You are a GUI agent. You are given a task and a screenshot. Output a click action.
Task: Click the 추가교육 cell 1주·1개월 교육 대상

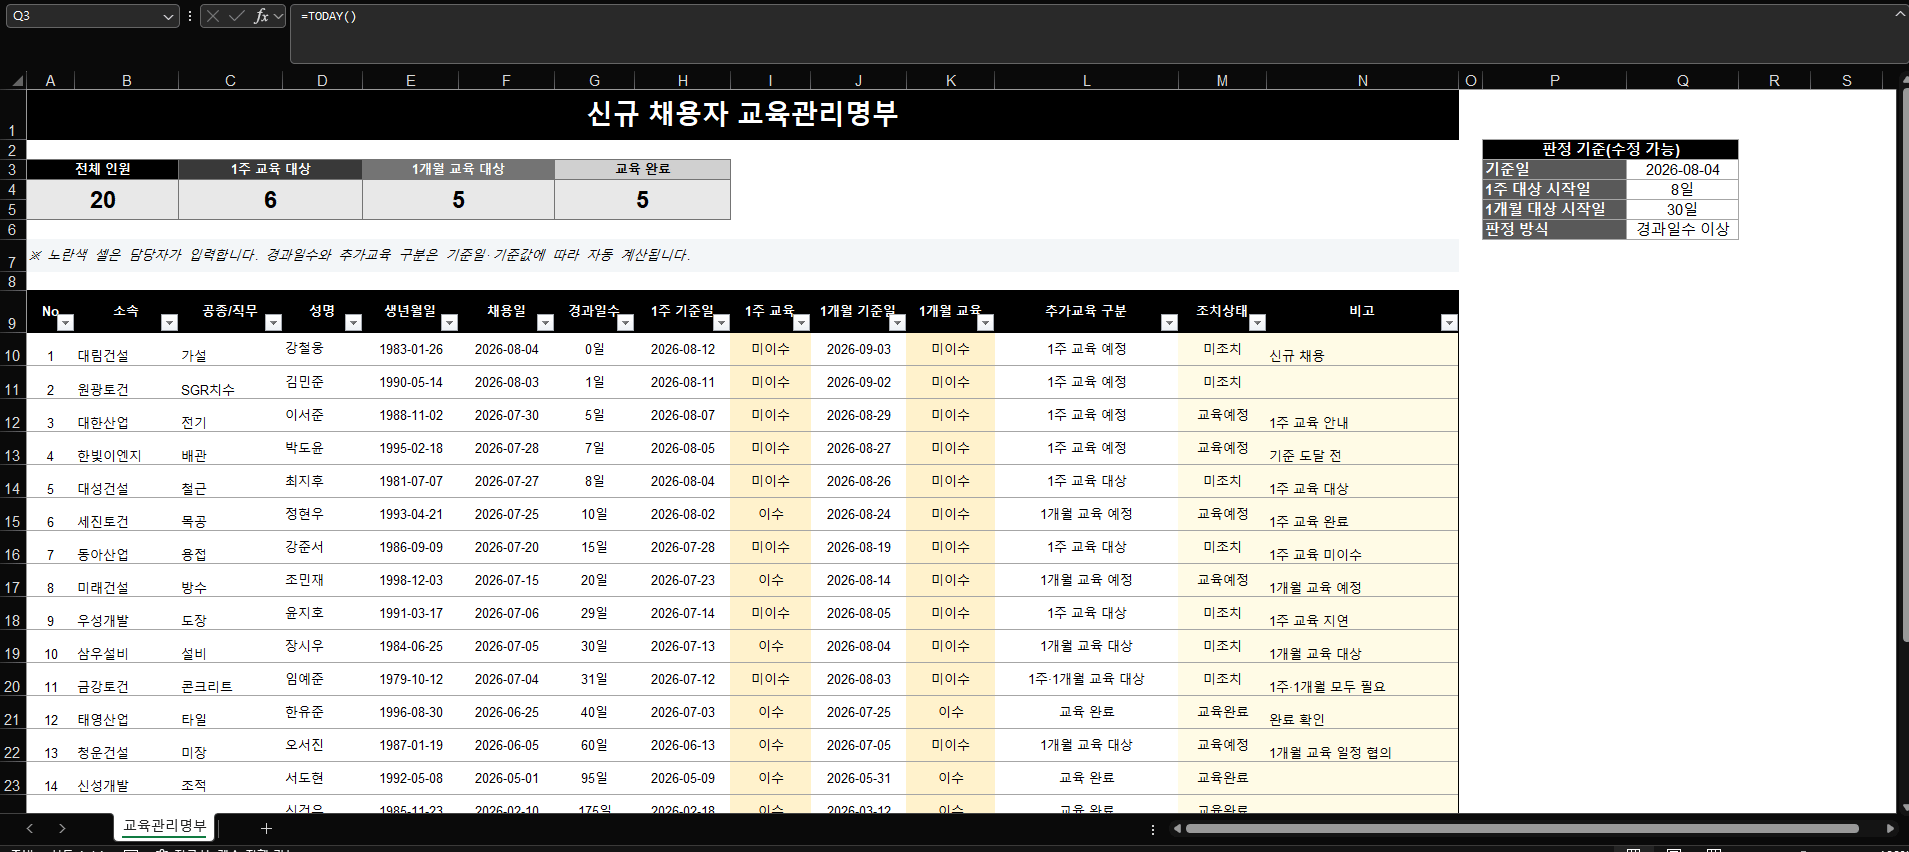coord(1087,679)
